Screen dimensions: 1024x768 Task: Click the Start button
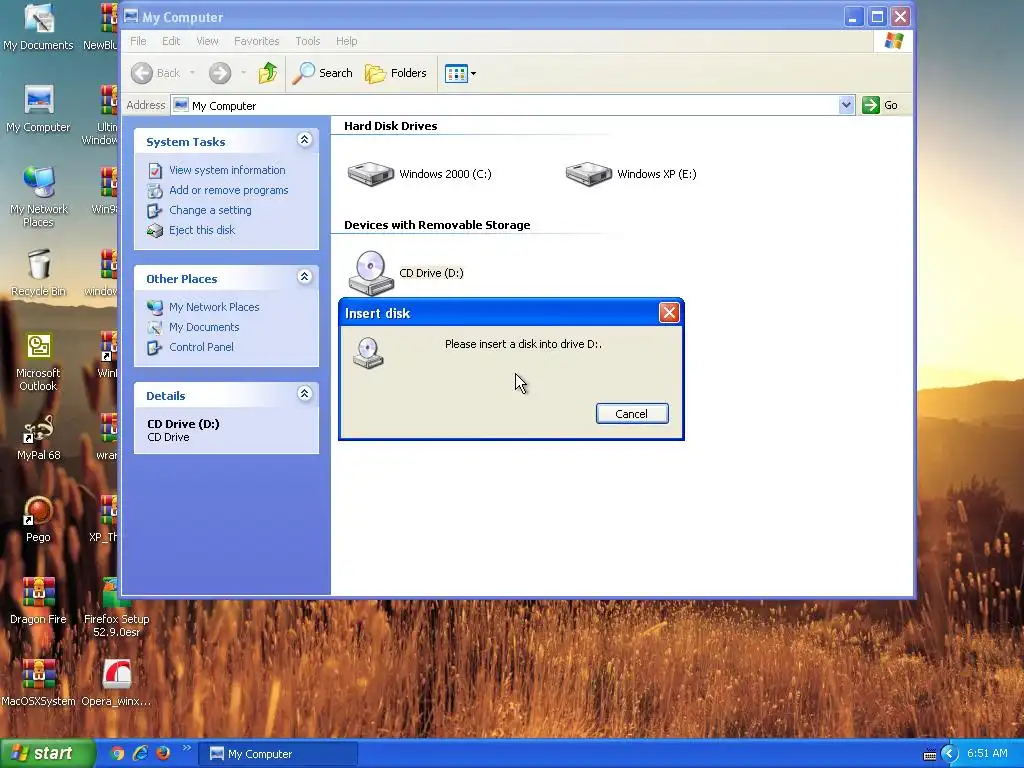[46, 754]
